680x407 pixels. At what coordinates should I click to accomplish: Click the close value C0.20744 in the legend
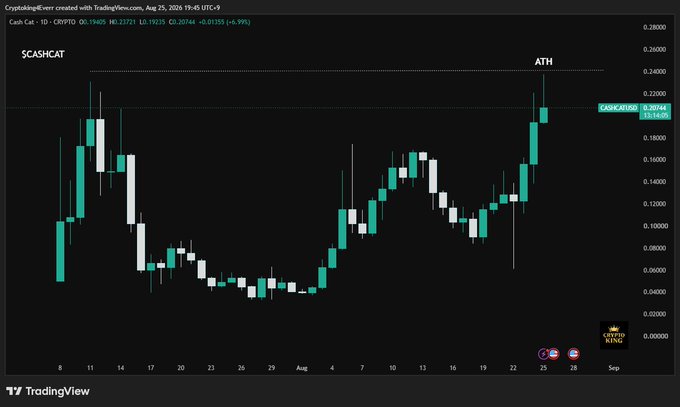click(182, 22)
